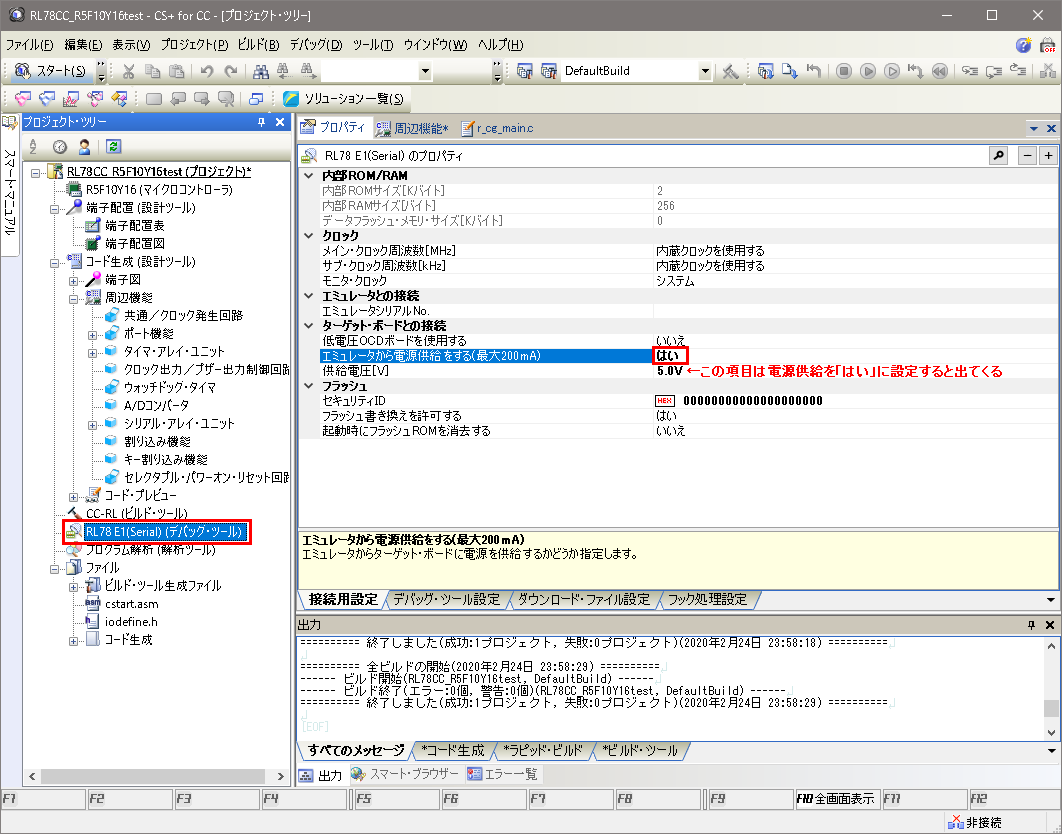Switch output to *ビルド・ツール tab
The width and height of the screenshot is (1062, 834).
pyautogui.click(x=639, y=750)
